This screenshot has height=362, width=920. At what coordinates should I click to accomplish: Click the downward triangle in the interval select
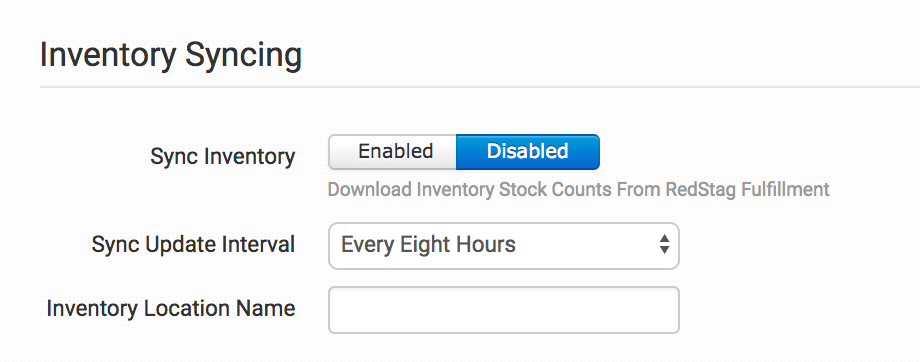(664, 250)
